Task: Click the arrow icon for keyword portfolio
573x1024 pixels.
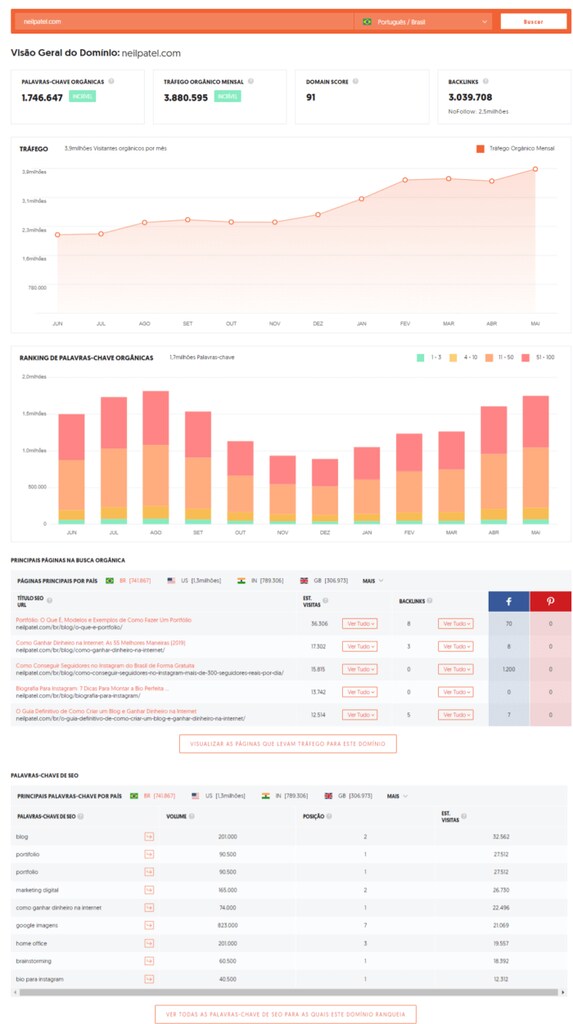Action: pos(149,872)
